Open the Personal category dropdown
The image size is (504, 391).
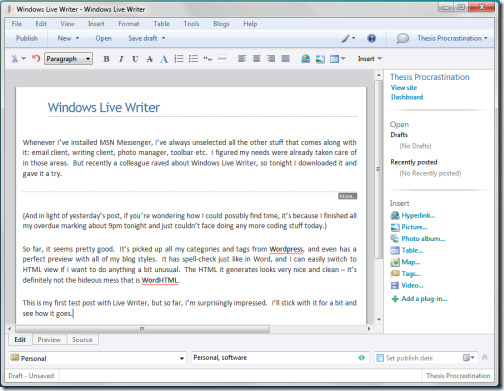(97, 358)
